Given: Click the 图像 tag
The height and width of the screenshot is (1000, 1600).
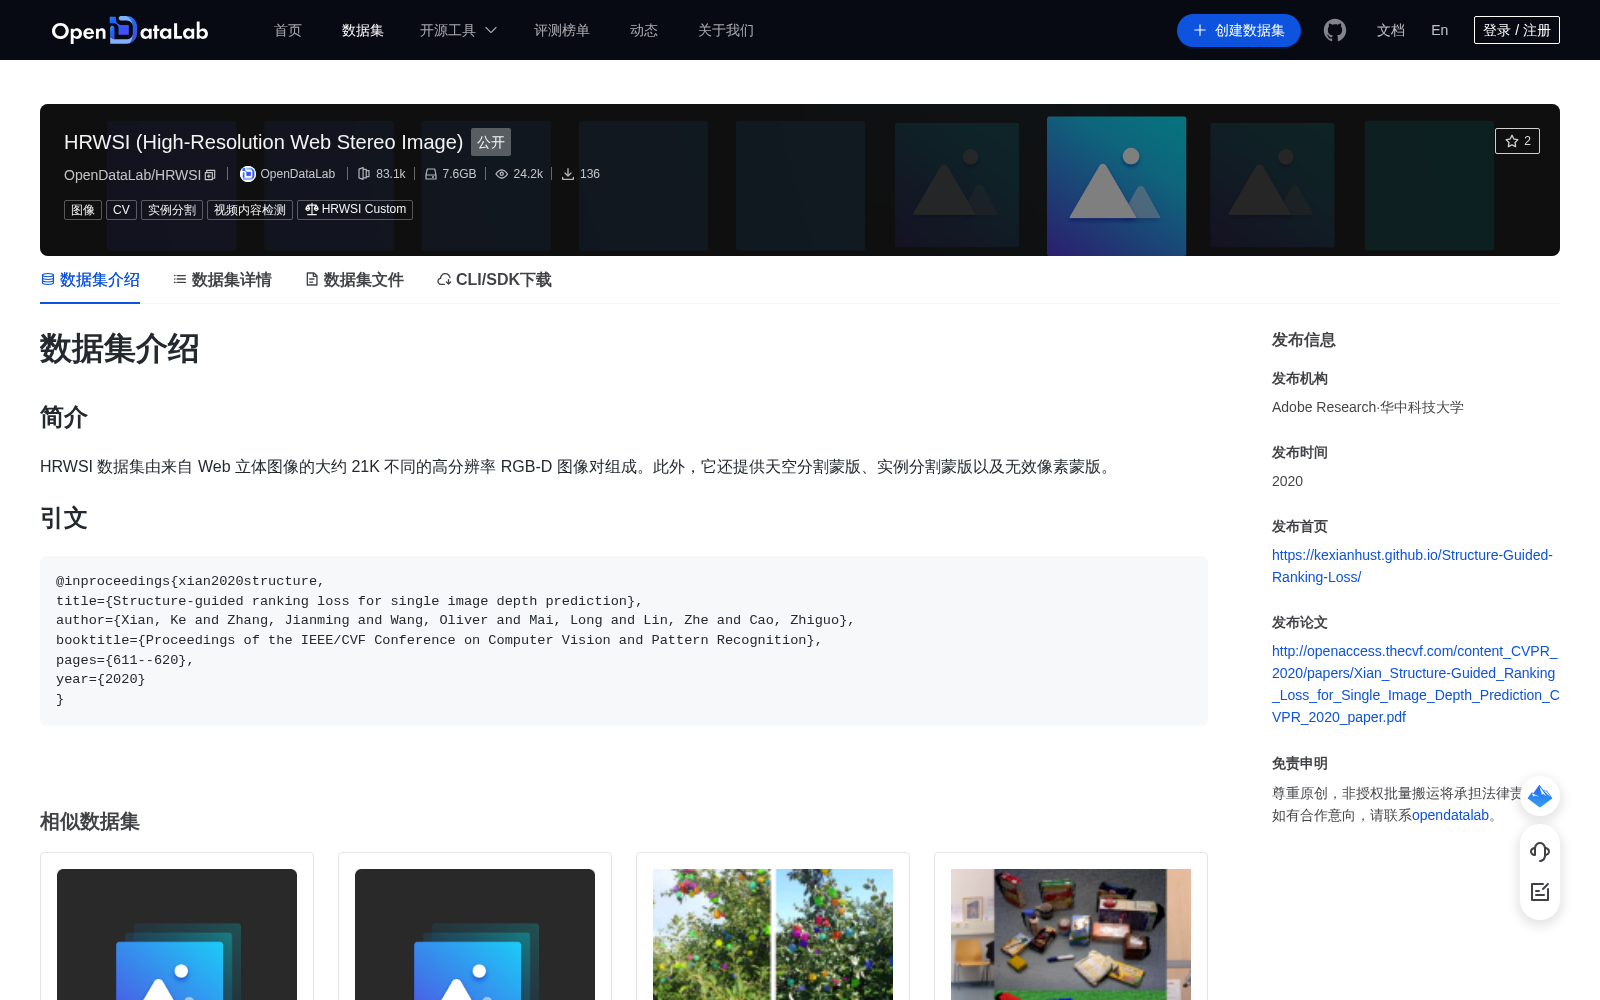Looking at the screenshot, I should (x=83, y=210).
